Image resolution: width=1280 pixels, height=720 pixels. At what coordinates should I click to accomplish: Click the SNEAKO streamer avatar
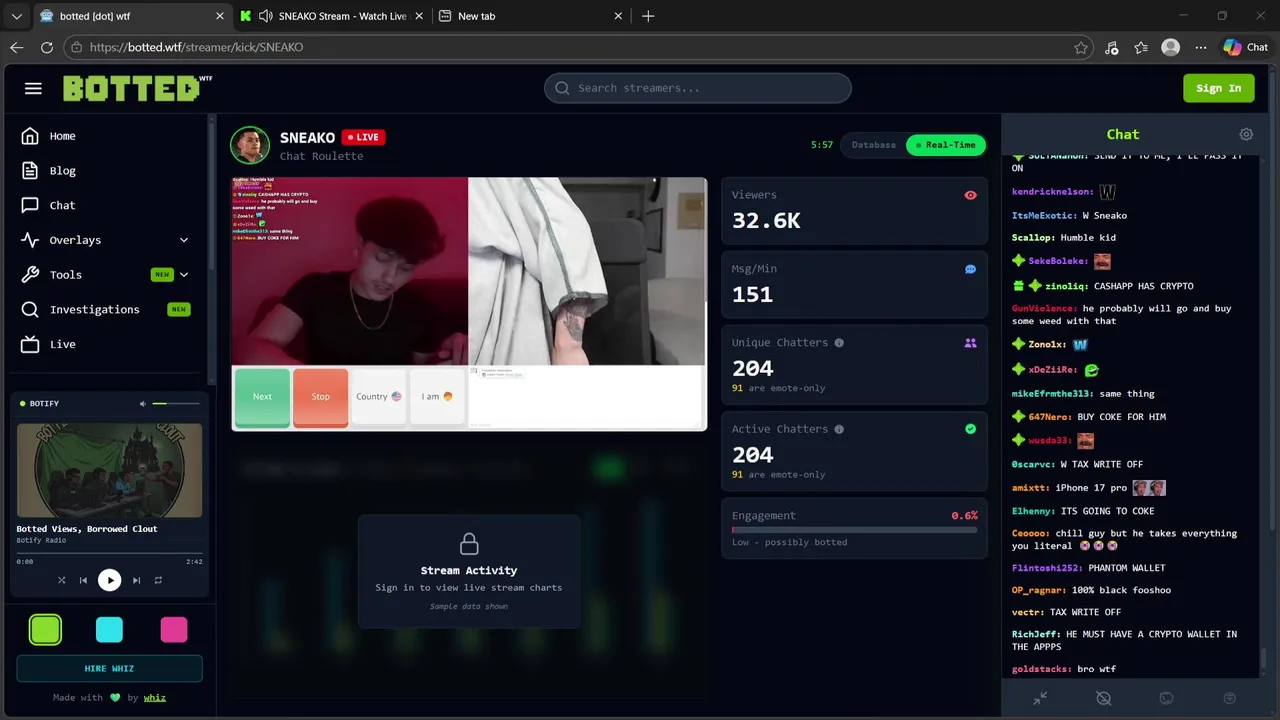click(x=250, y=145)
